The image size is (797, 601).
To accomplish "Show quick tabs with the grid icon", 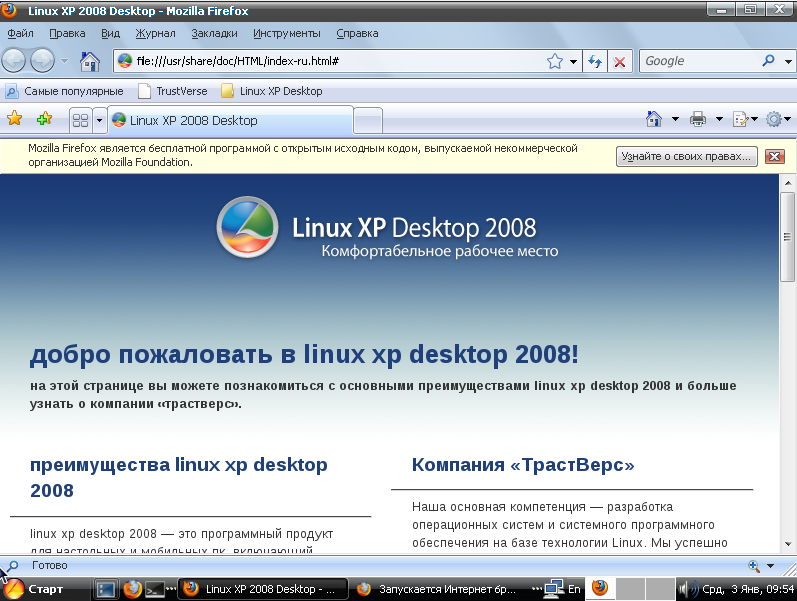I will point(80,121).
